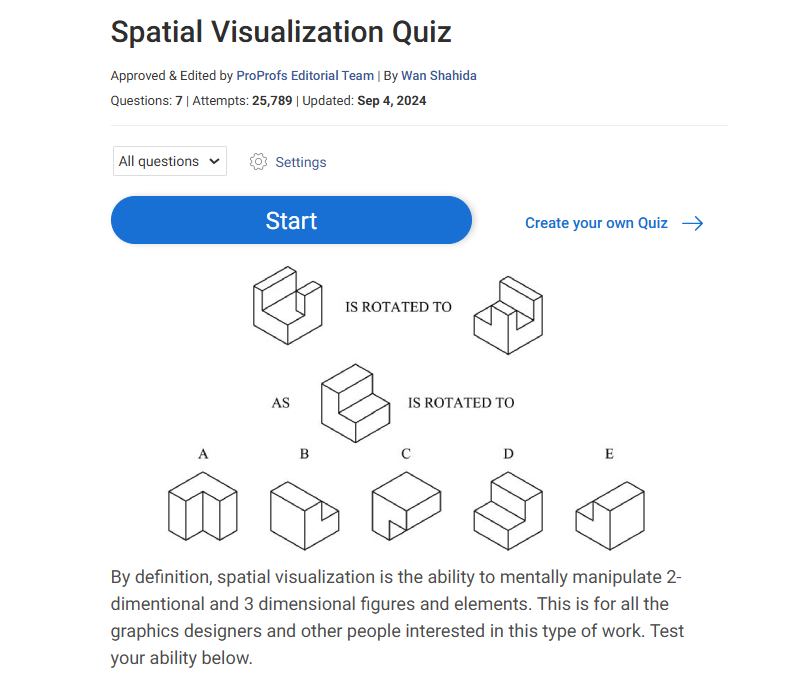Click the Updated Sep 4, 2024 date
This screenshot has width=810, height=690.
391,101
